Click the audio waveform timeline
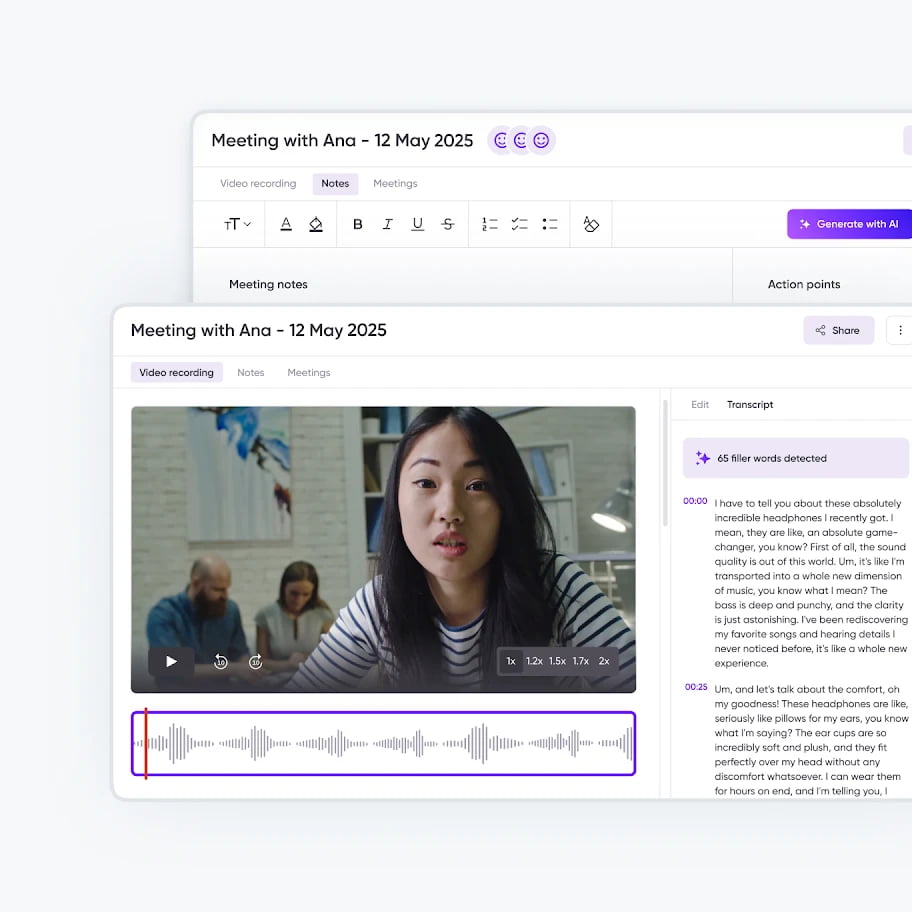 tap(383, 743)
